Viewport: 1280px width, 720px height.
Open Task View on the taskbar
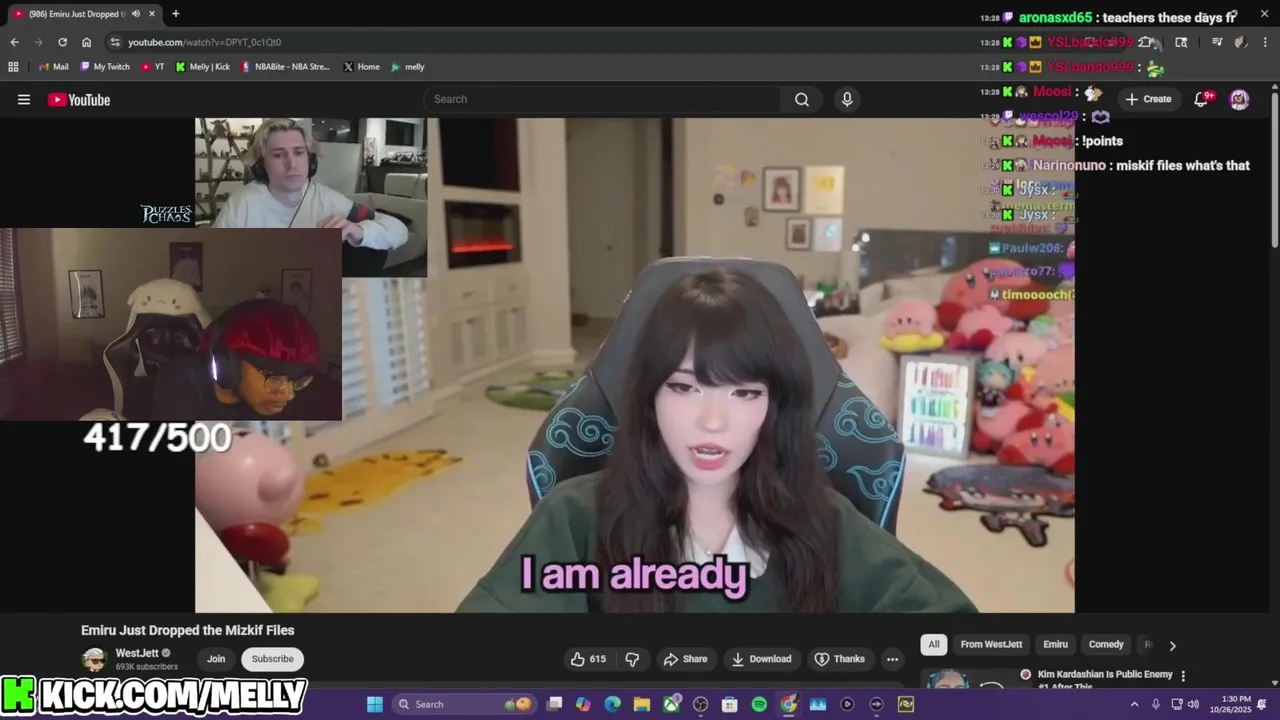pyautogui.click(x=555, y=704)
